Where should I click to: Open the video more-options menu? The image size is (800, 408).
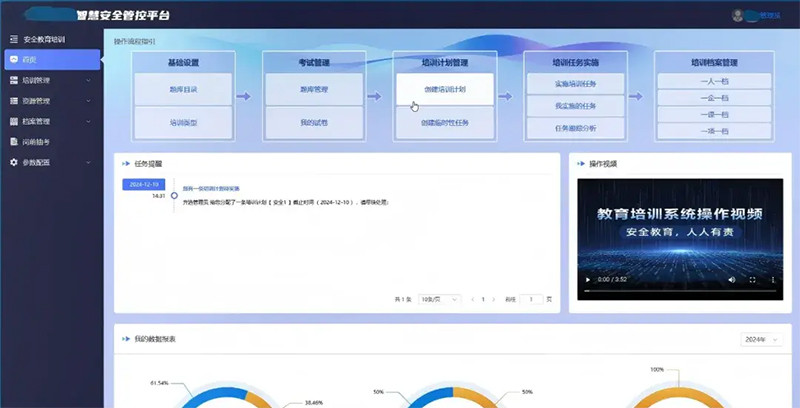772,279
